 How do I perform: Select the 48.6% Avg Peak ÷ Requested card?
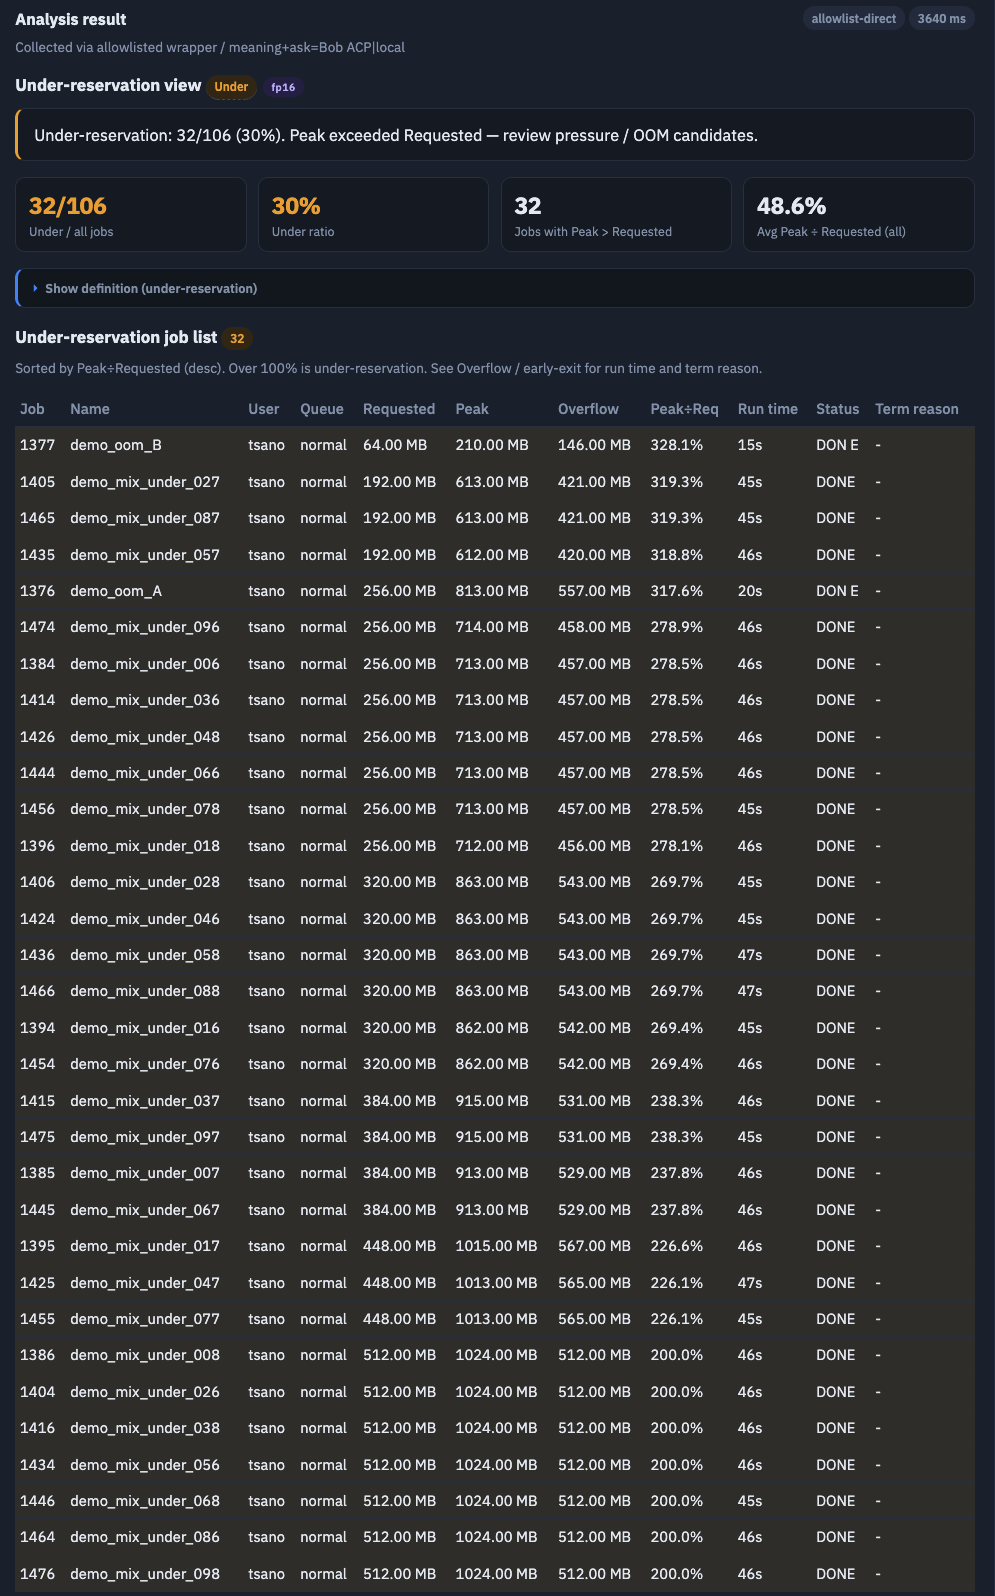pos(859,215)
